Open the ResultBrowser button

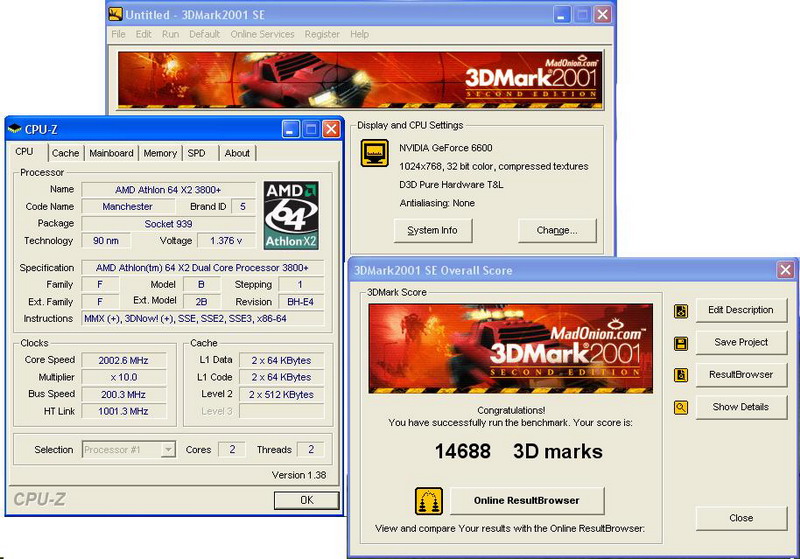click(741, 374)
